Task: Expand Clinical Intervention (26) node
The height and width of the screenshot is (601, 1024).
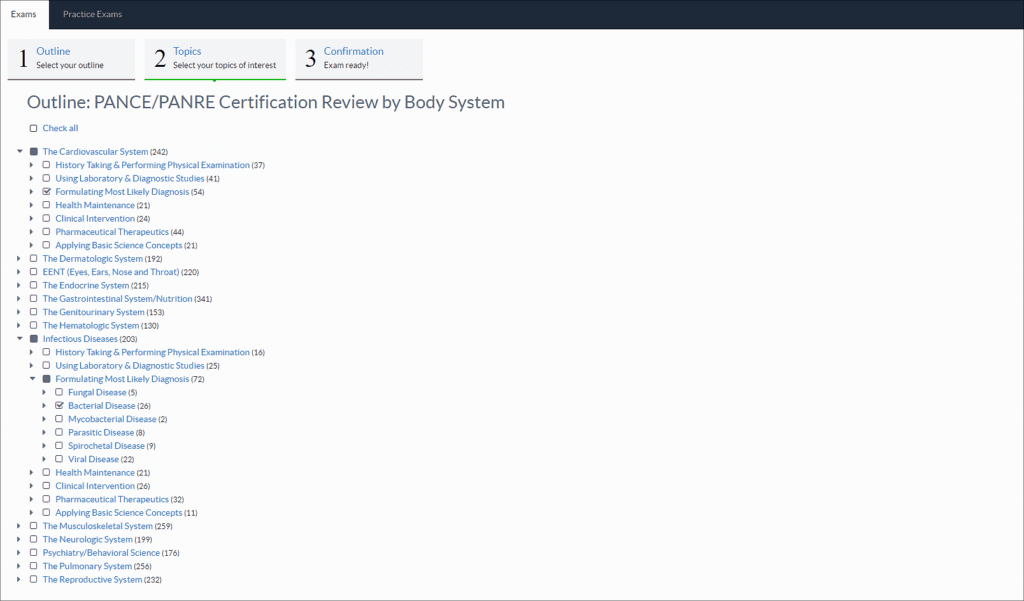Action: click(x=31, y=486)
